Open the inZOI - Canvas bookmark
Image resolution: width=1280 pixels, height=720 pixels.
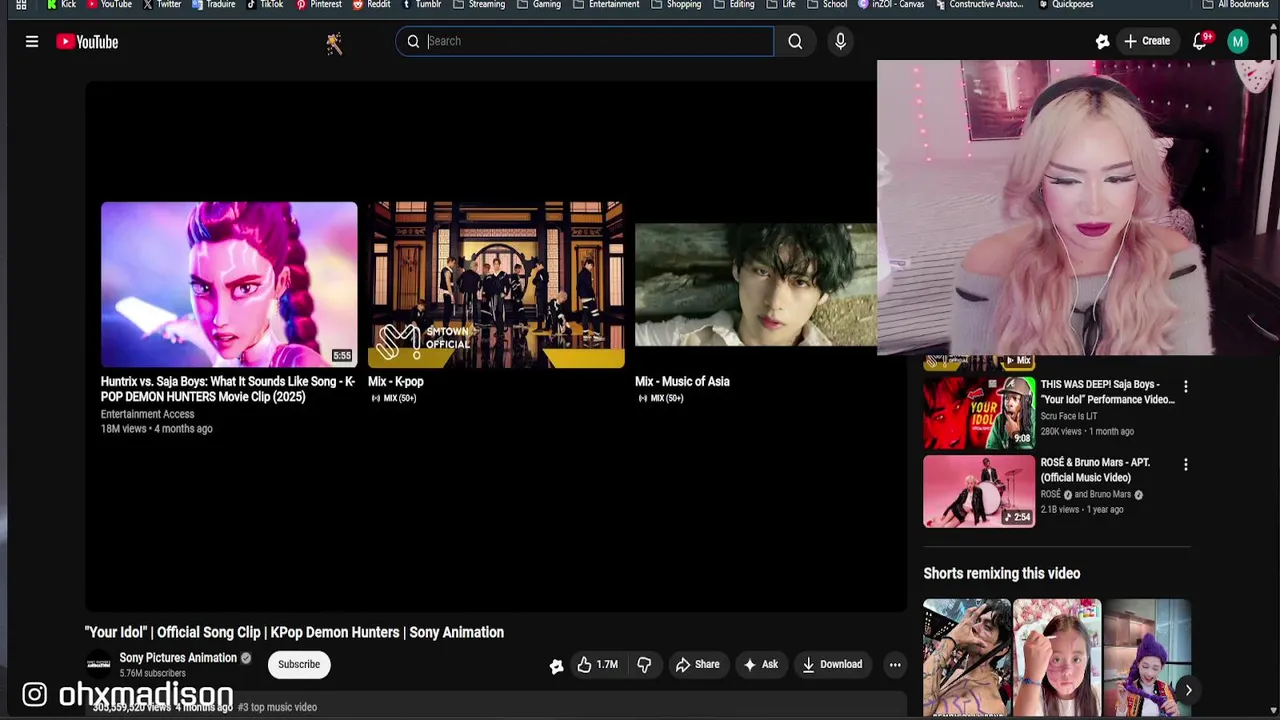coord(891,5)
